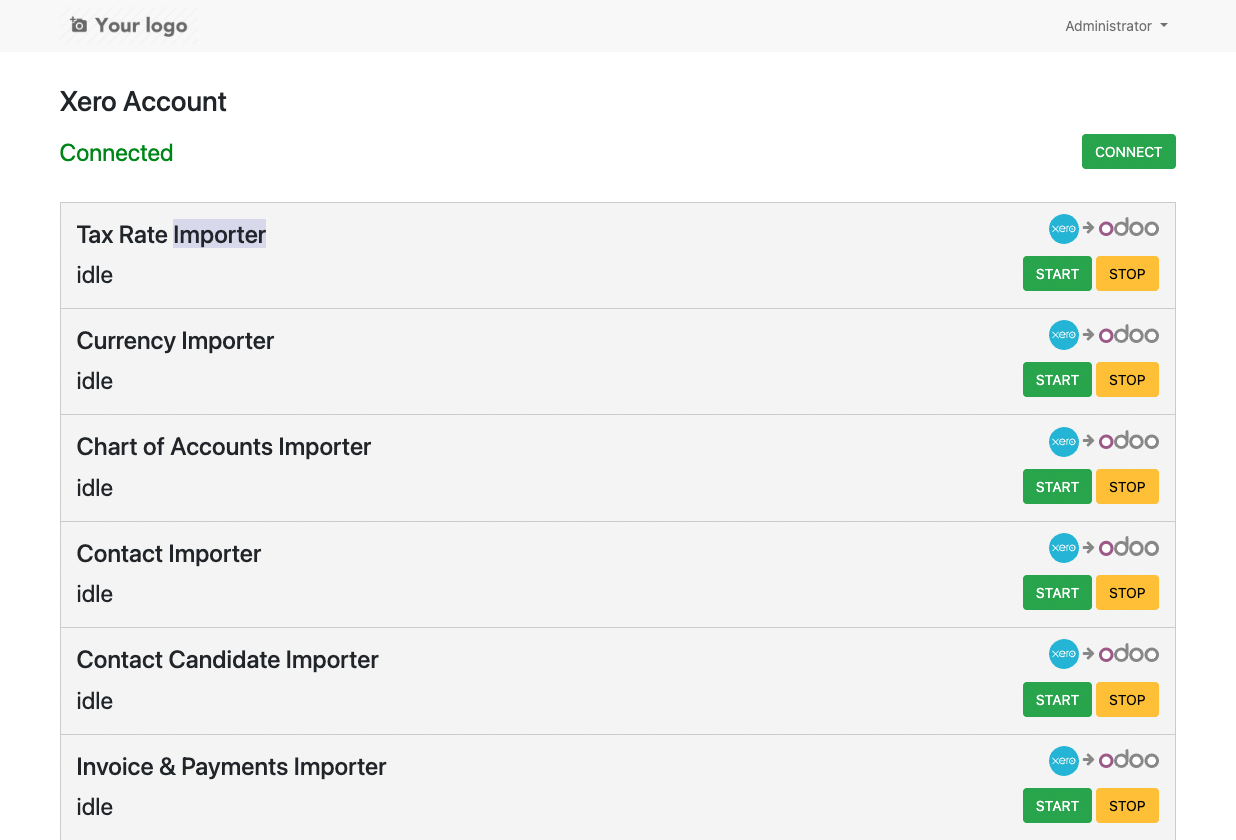The height and width of the screenshot is (840, 1236).
Task: Start the Contact Importer
Action: pos(1057,593)
